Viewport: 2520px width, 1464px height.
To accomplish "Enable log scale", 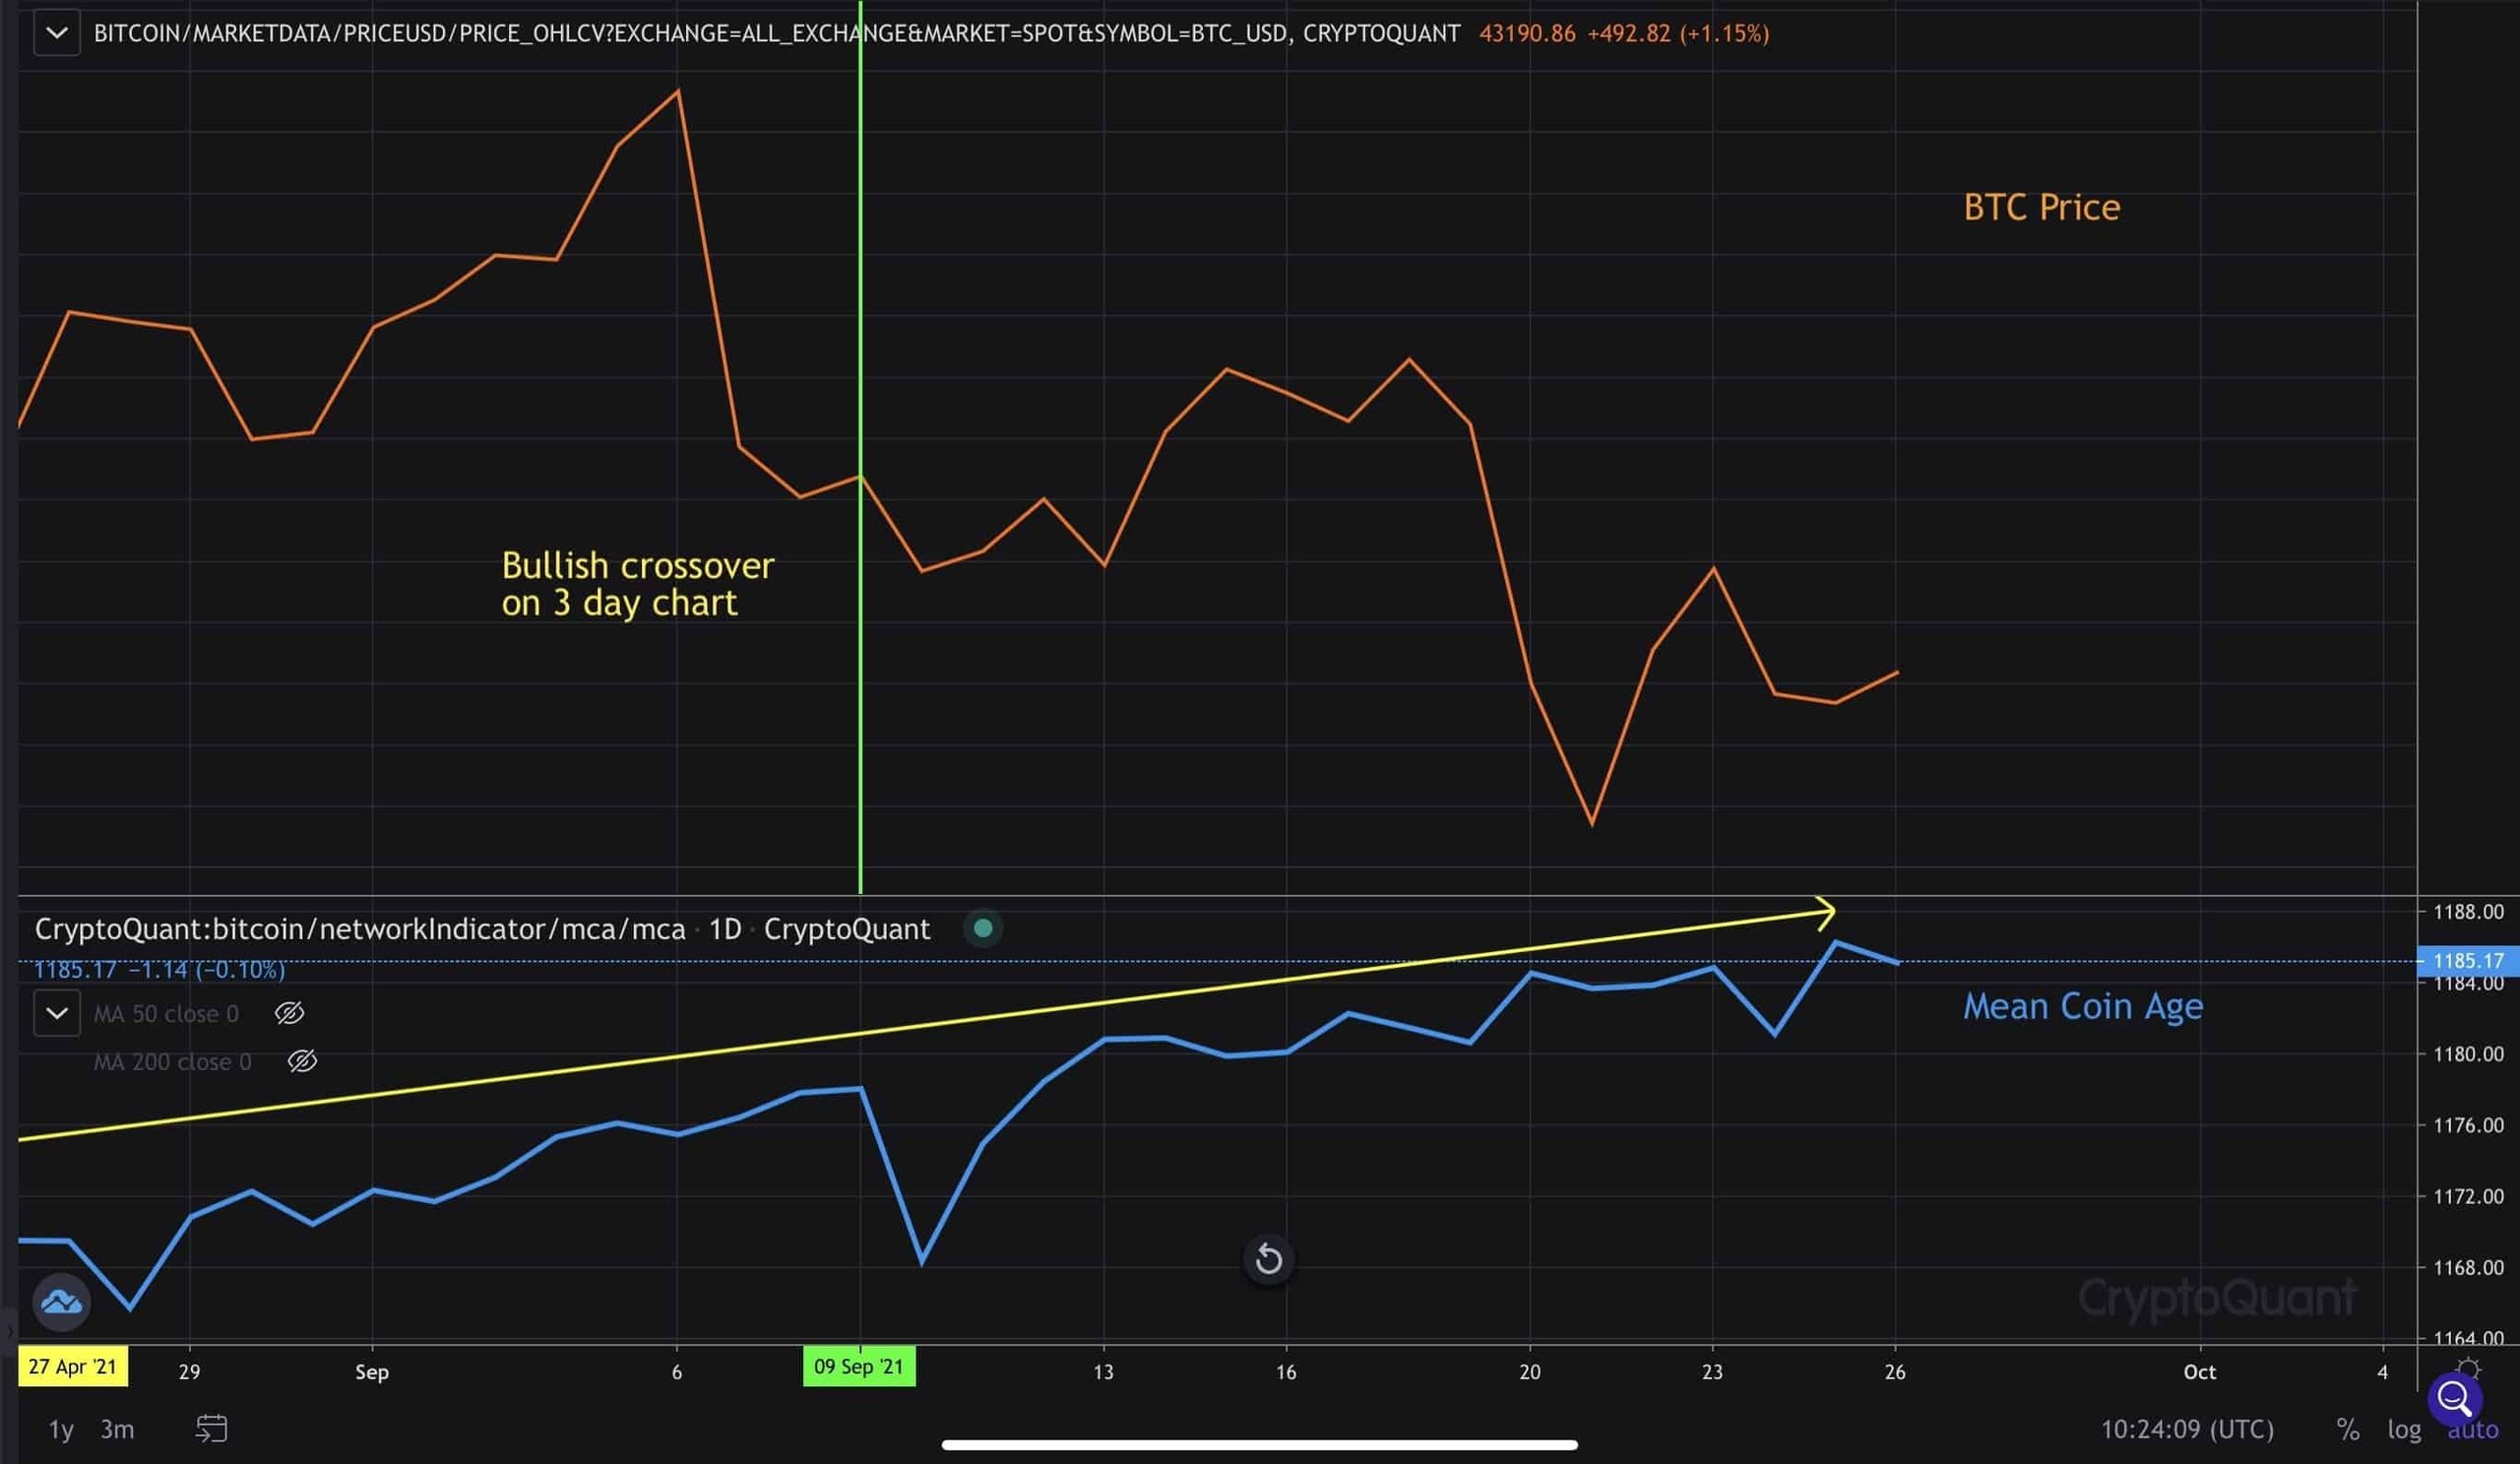I will [2404, 1429].
